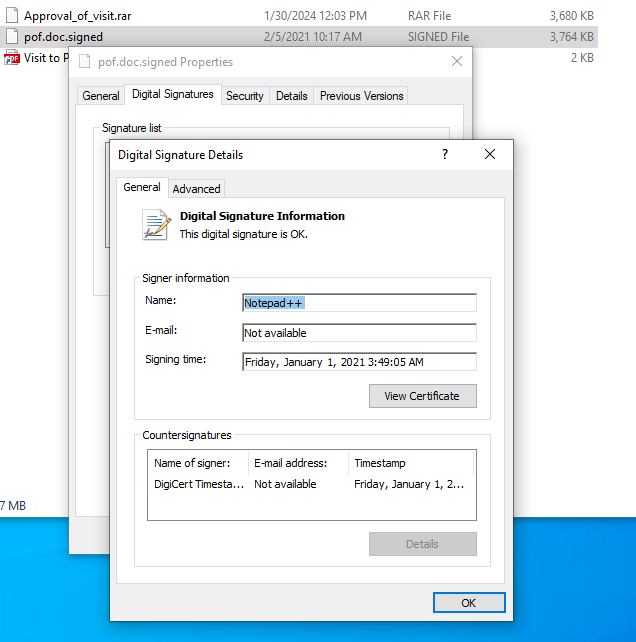Click the View Certificate button

point(423,396)
